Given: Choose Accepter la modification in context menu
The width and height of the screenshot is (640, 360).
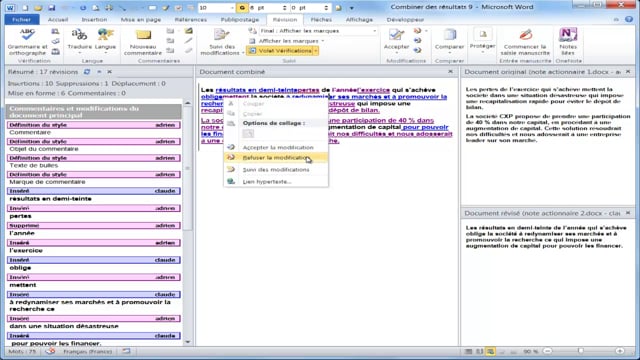Looking at the screenshot, I should point(276,147).
